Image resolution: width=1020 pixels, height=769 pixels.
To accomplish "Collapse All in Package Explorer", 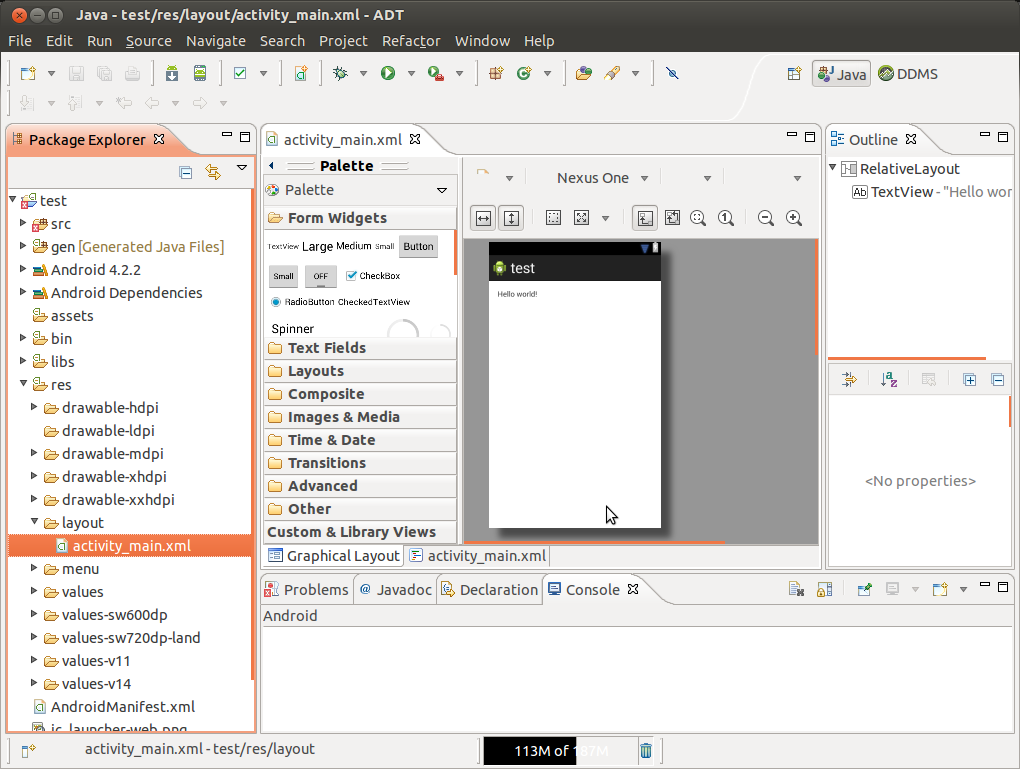I will click(186, 172).
